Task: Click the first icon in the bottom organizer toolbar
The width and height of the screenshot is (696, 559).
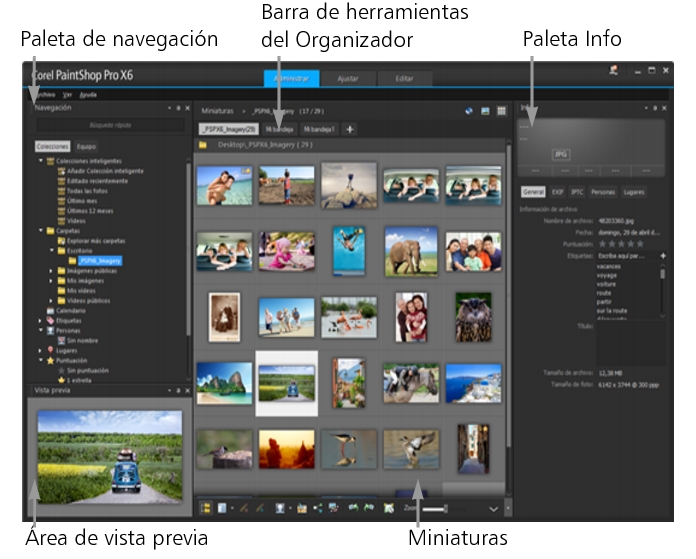Action: pos(205,508)
